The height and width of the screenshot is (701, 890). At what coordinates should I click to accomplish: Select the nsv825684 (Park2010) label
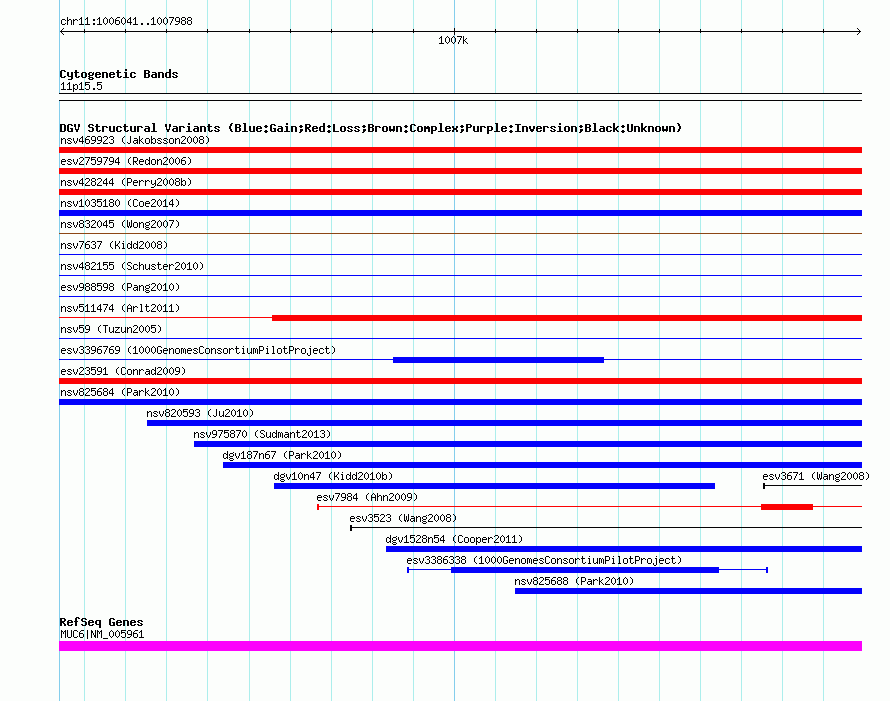(120, 392)
